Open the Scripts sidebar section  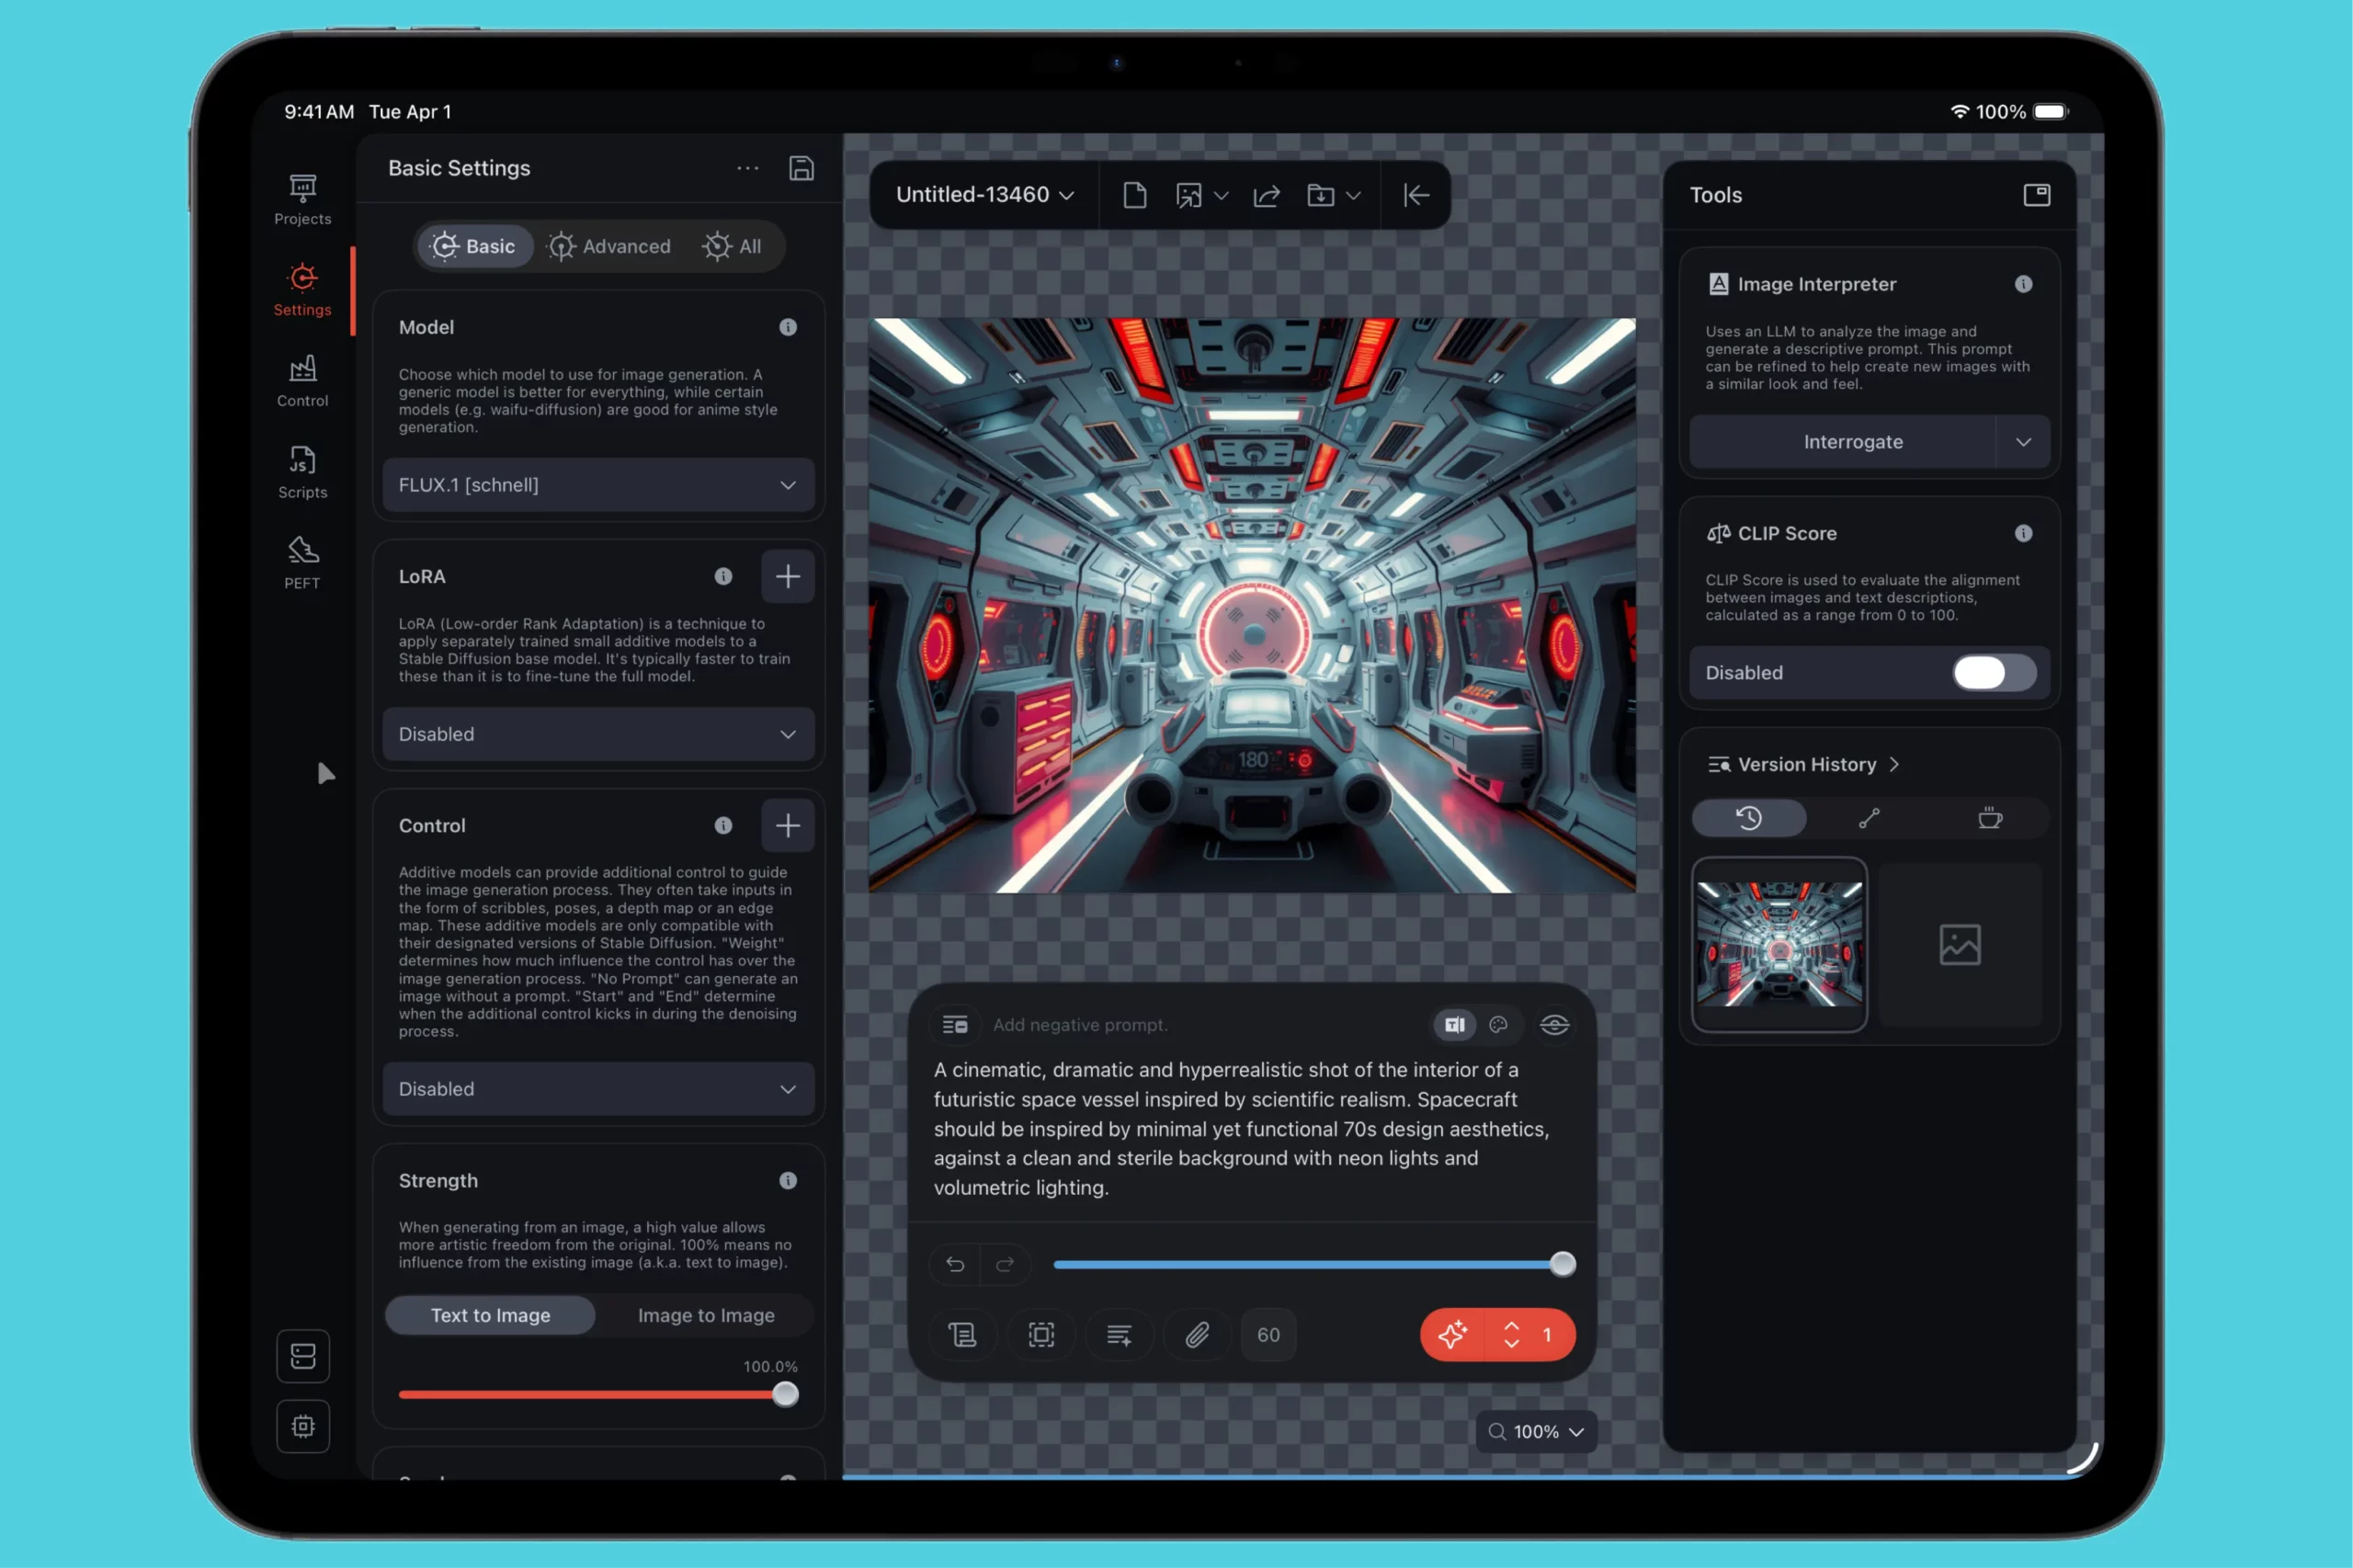[302, 472]
